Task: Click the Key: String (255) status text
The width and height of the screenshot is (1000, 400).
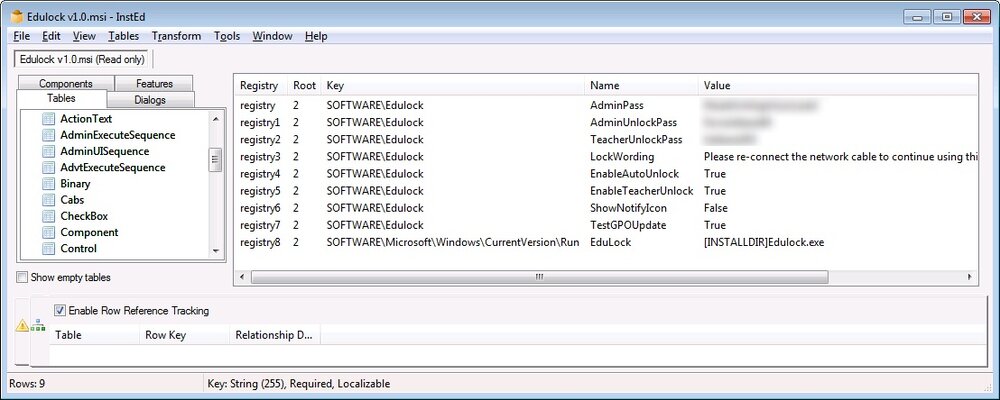Action: click(298, 384)
